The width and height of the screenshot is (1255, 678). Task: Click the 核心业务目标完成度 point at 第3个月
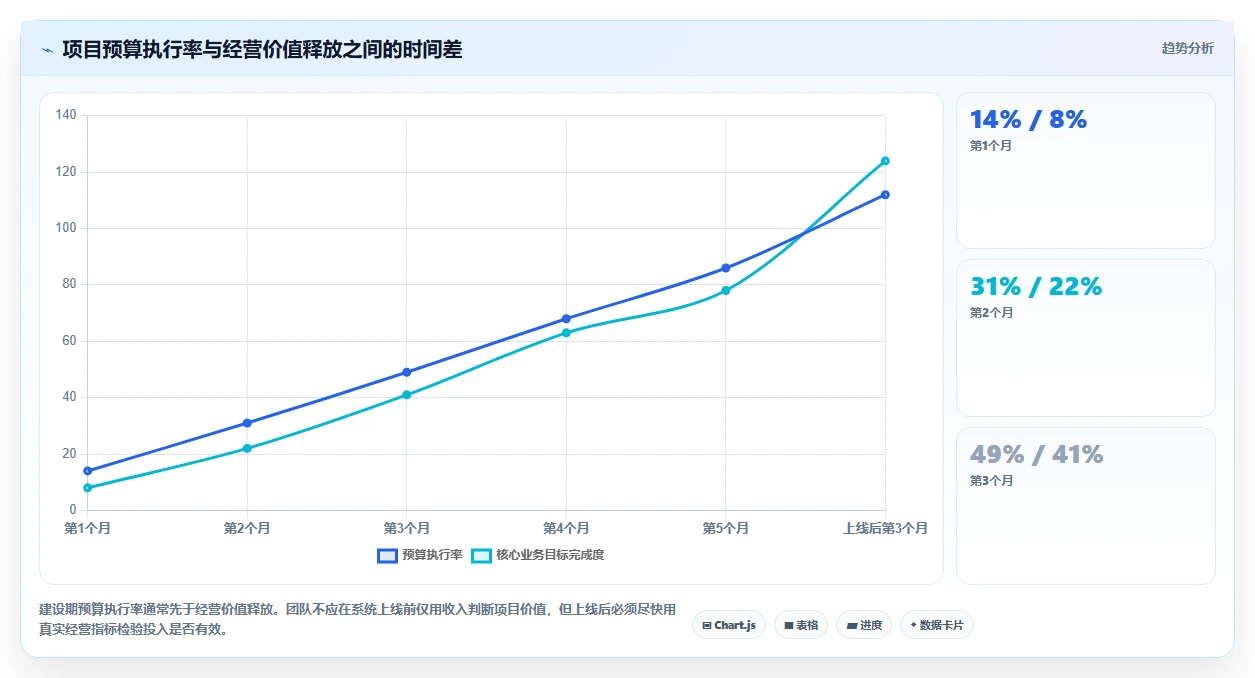[407, 395]
